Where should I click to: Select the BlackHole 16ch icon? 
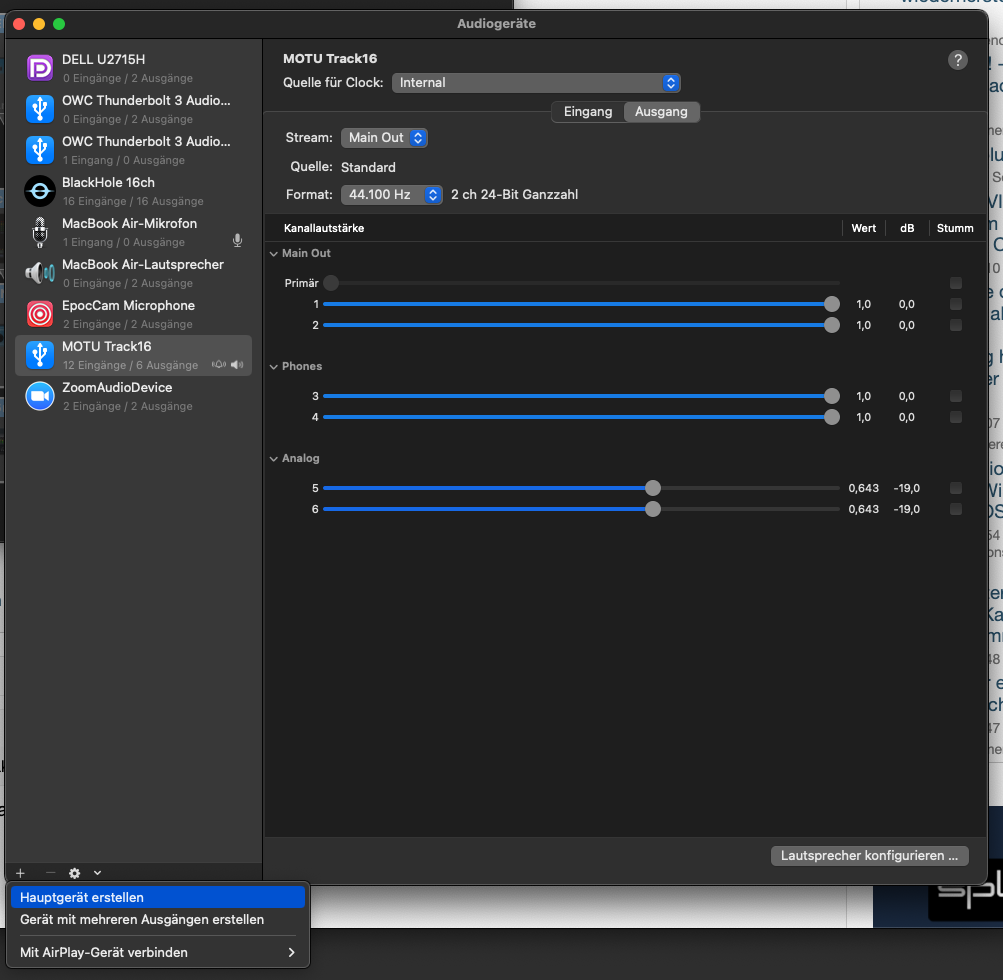(x=40, y=191)
